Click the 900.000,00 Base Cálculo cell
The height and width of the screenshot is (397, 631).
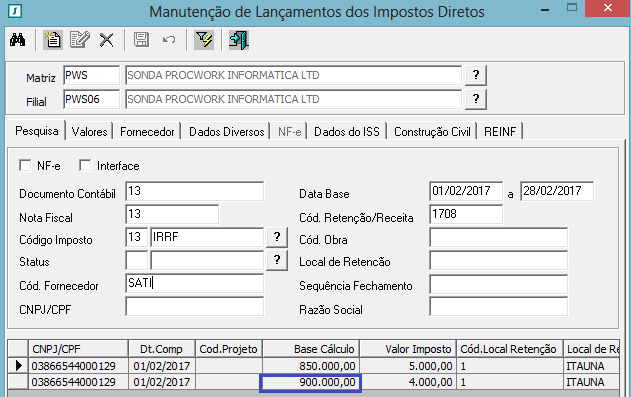coord(311,383)
